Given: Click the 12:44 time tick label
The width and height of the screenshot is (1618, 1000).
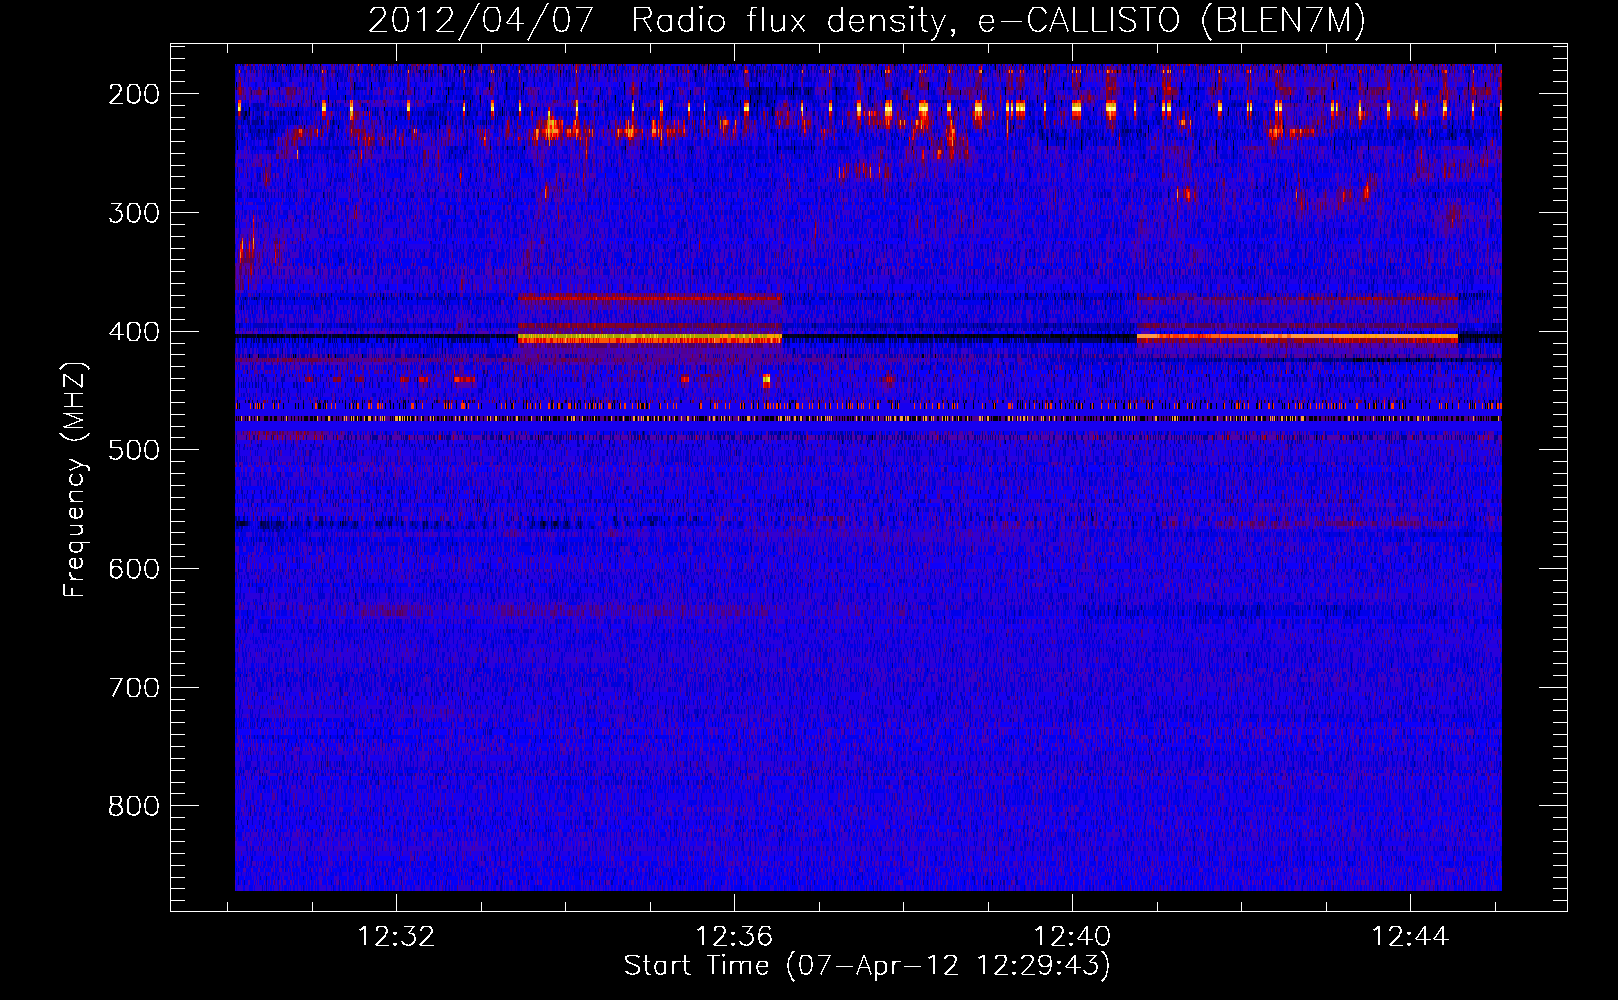Looking at the screenshot, I should click(x=1410, y=937).
